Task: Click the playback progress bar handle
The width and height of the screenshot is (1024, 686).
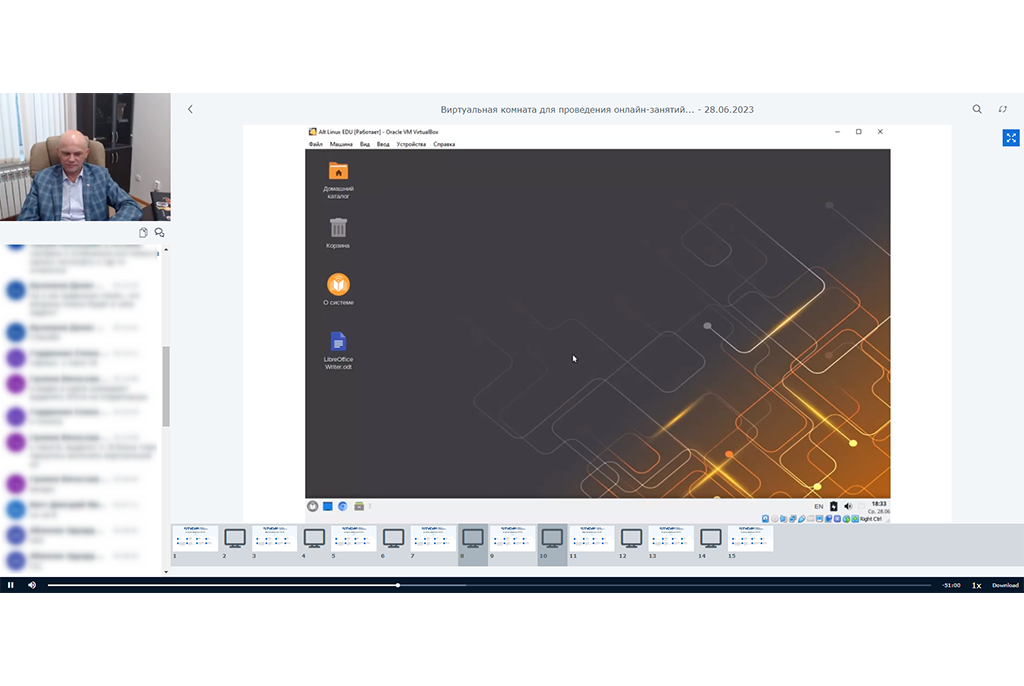Action: [x=398, y=585]
